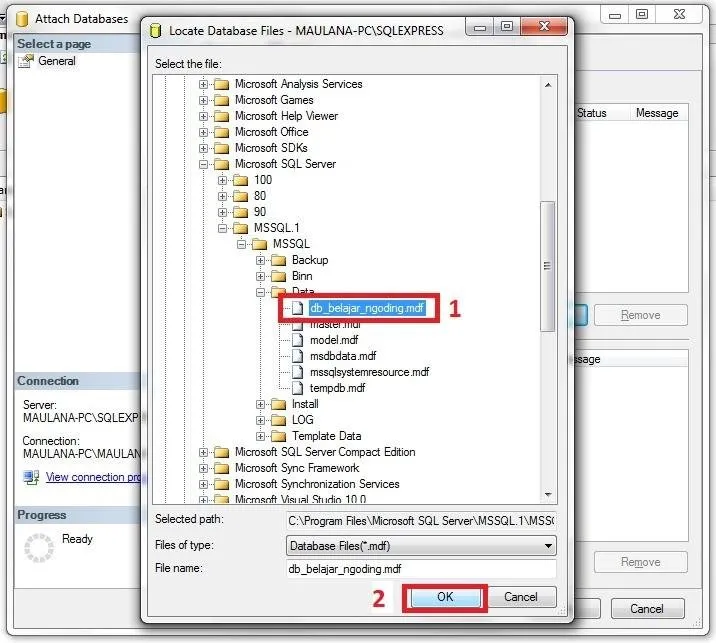Click the LOG folder icon
The height and width of the screenshot is (643, 716).
pos(279,420)
